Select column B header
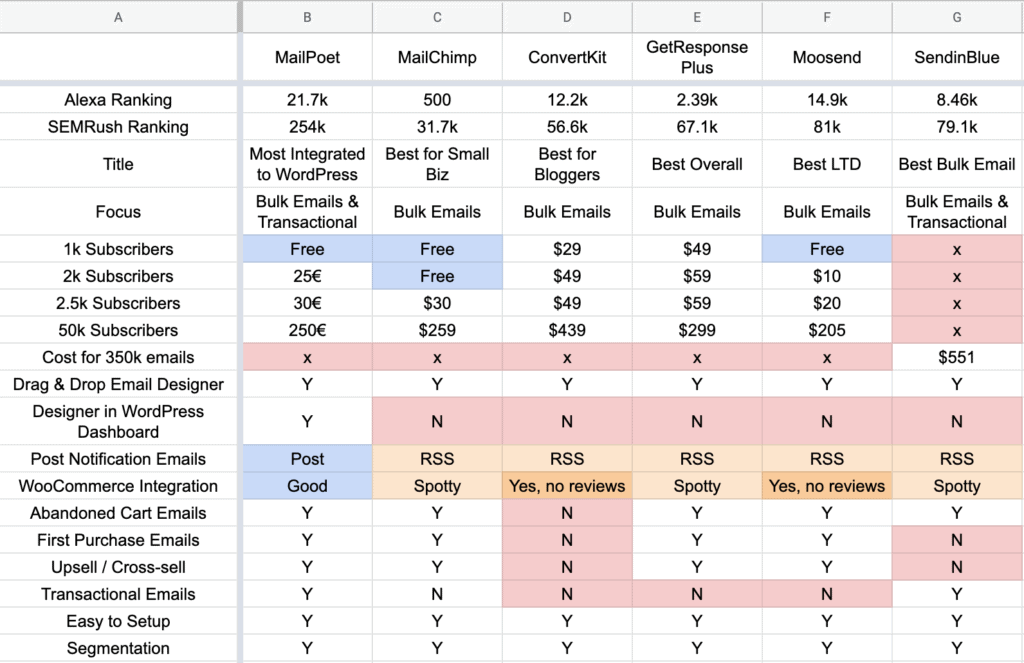 [x=307, y=17]
